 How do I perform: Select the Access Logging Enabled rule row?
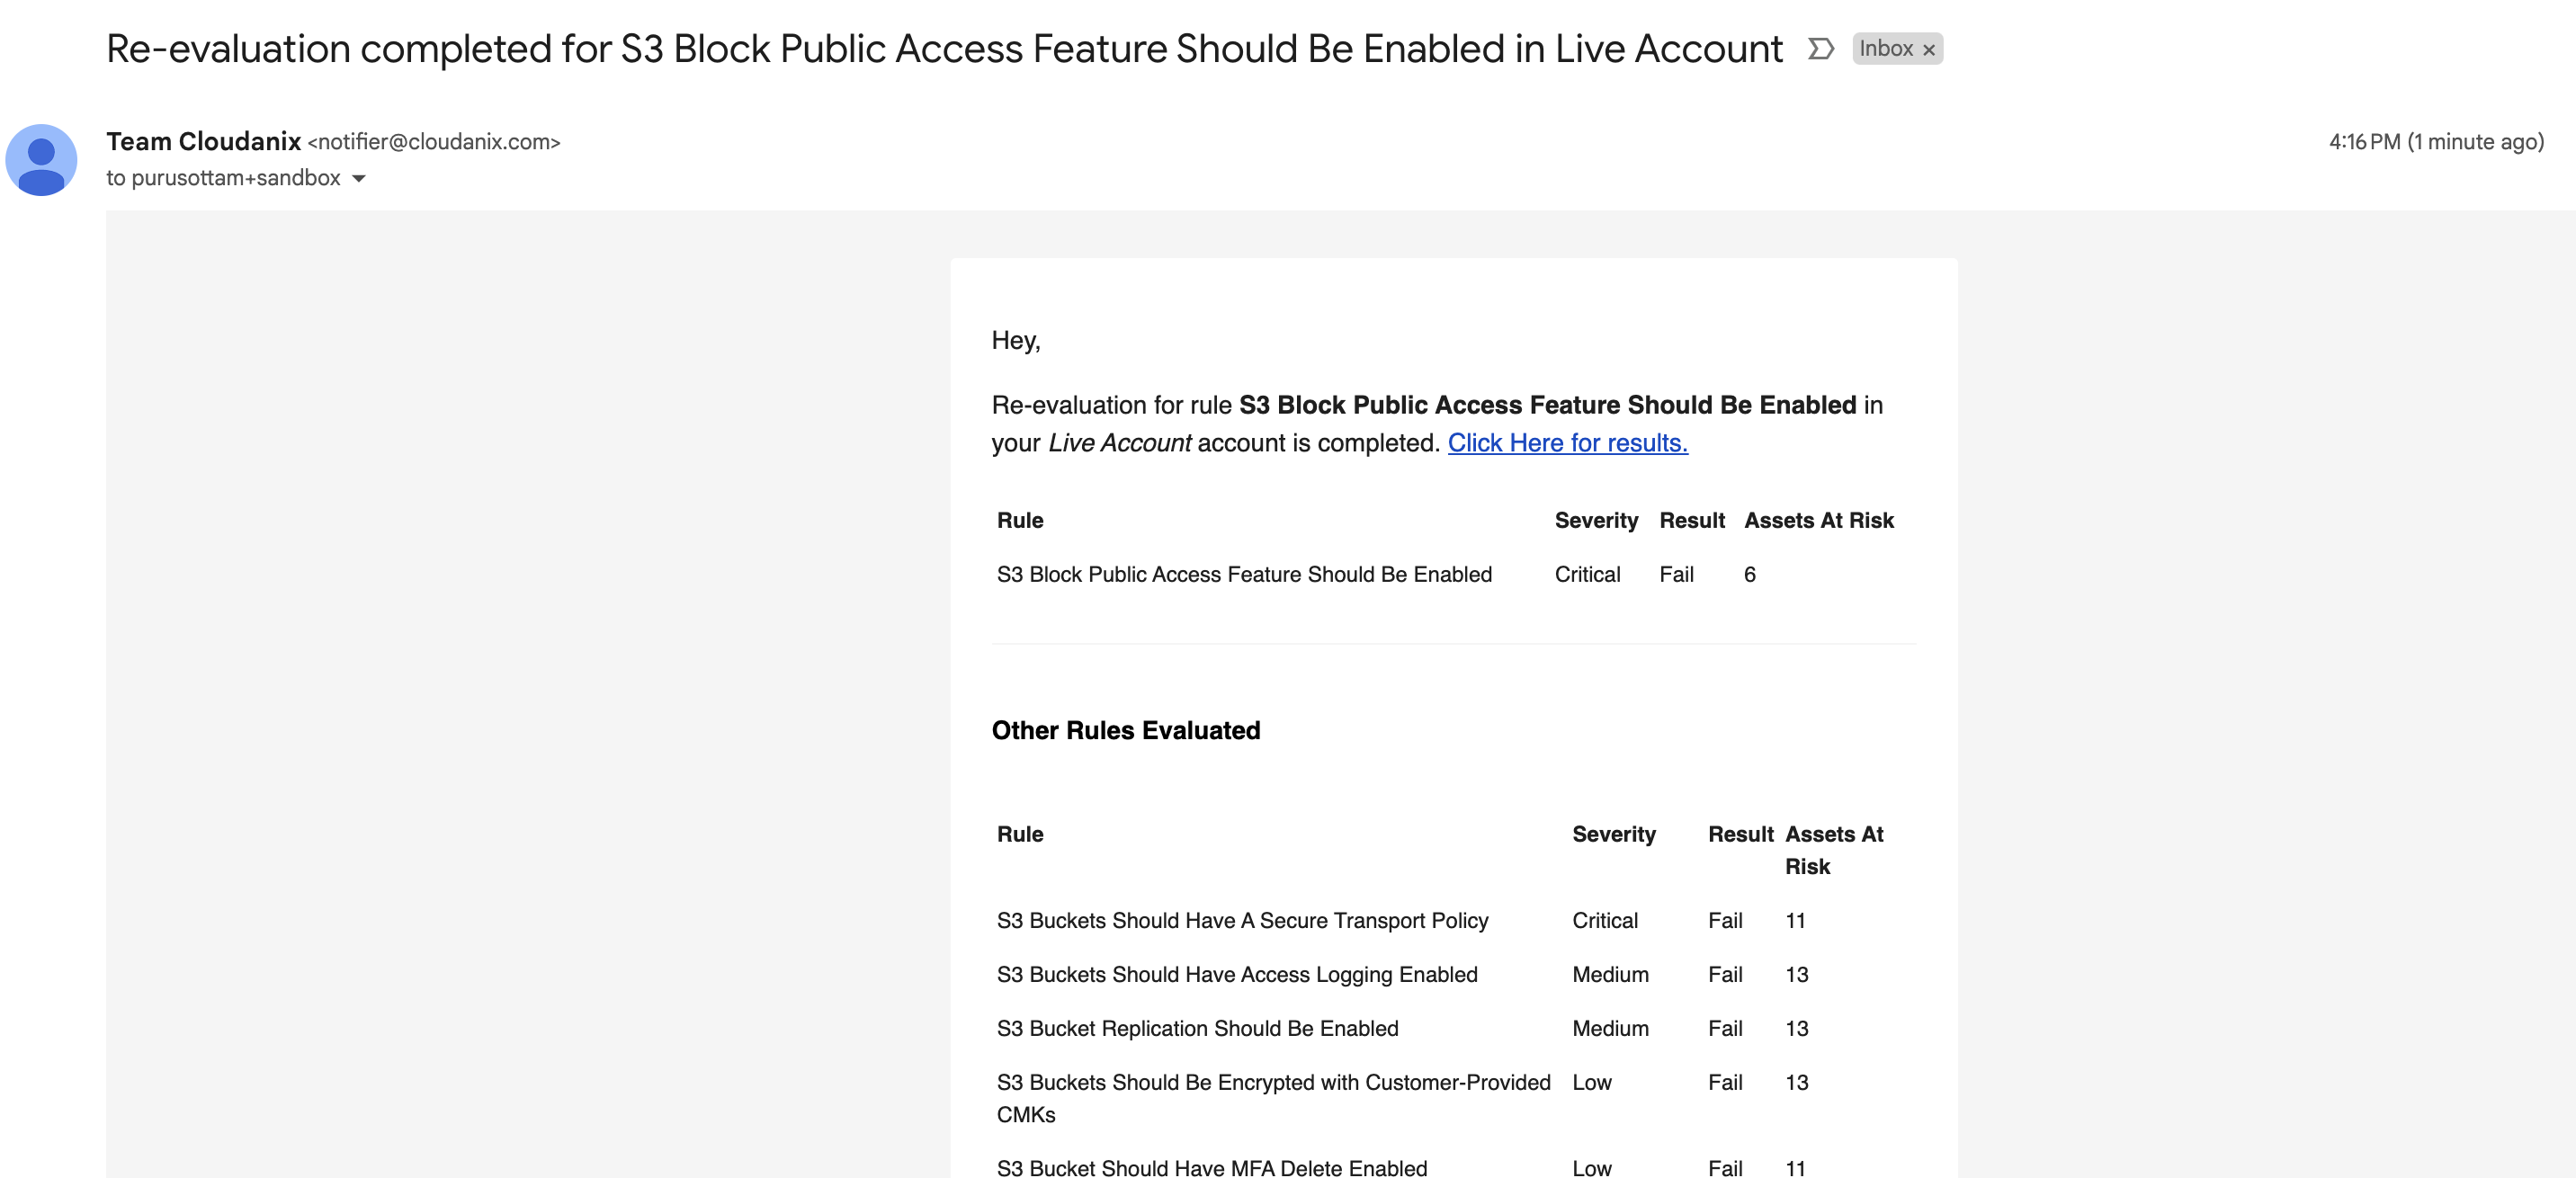pyautogui.click(x=1236, y=974)
